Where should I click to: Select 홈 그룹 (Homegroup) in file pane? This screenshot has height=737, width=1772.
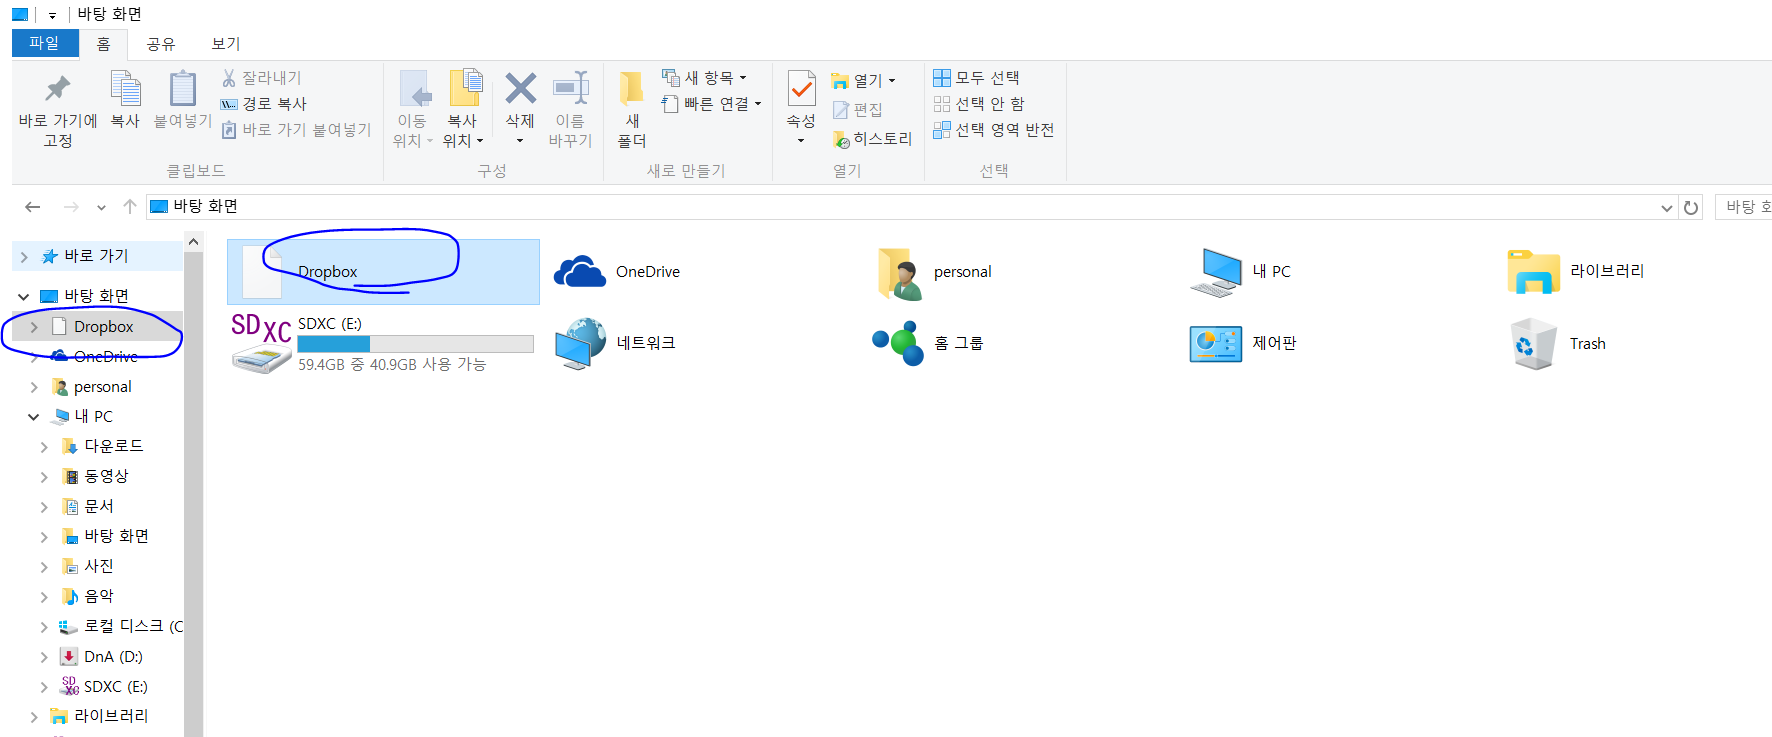pyautogui.click(x=927, y=343)
